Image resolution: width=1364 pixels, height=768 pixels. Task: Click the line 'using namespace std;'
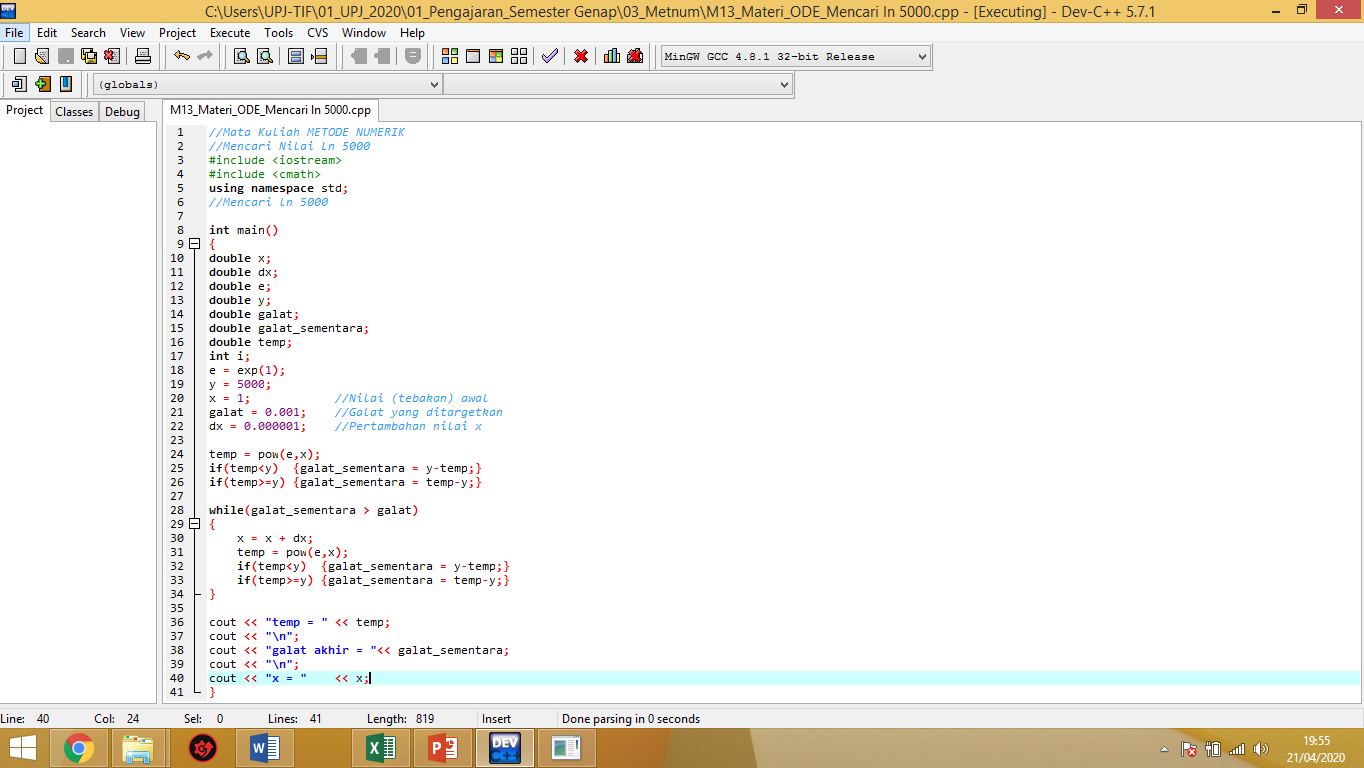[278, 188]
